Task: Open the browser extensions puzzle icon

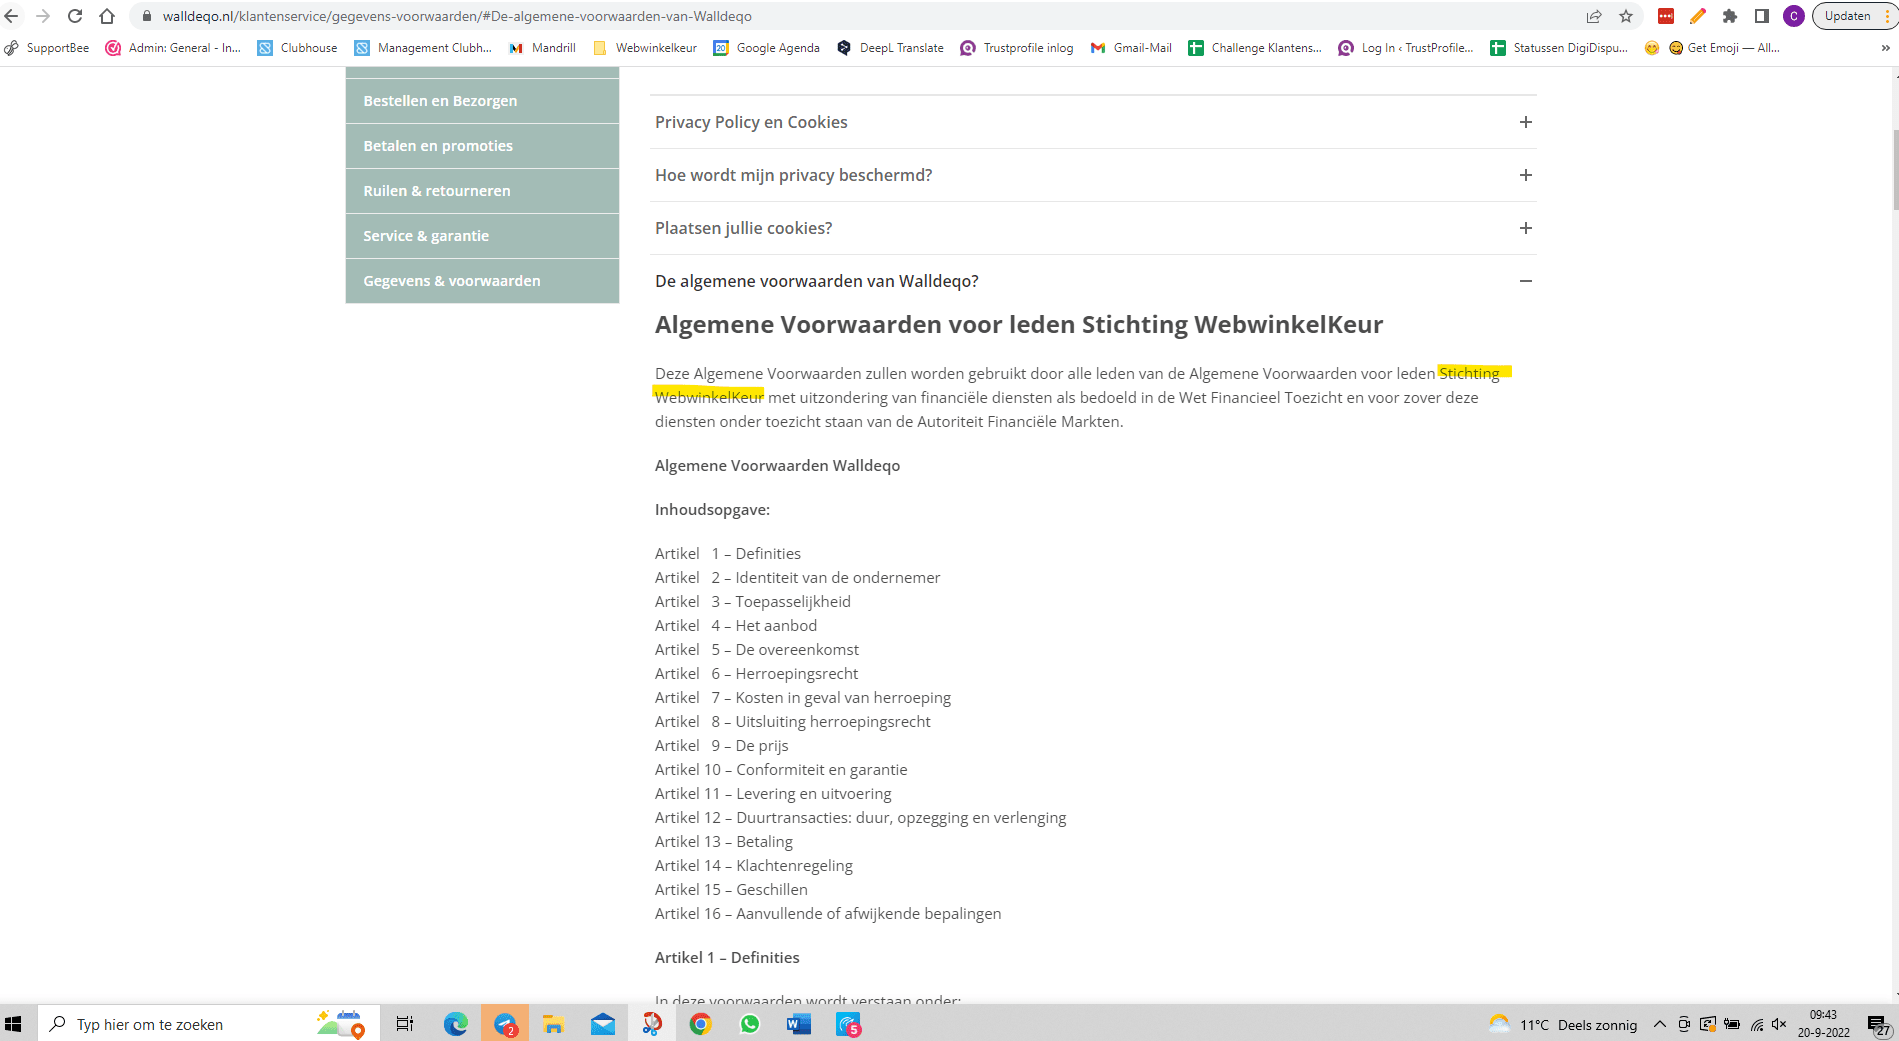Action: point(1730,16)
